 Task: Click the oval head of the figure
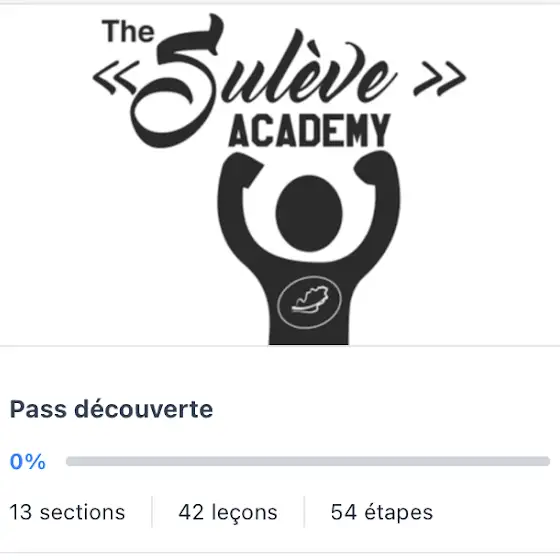309,213
